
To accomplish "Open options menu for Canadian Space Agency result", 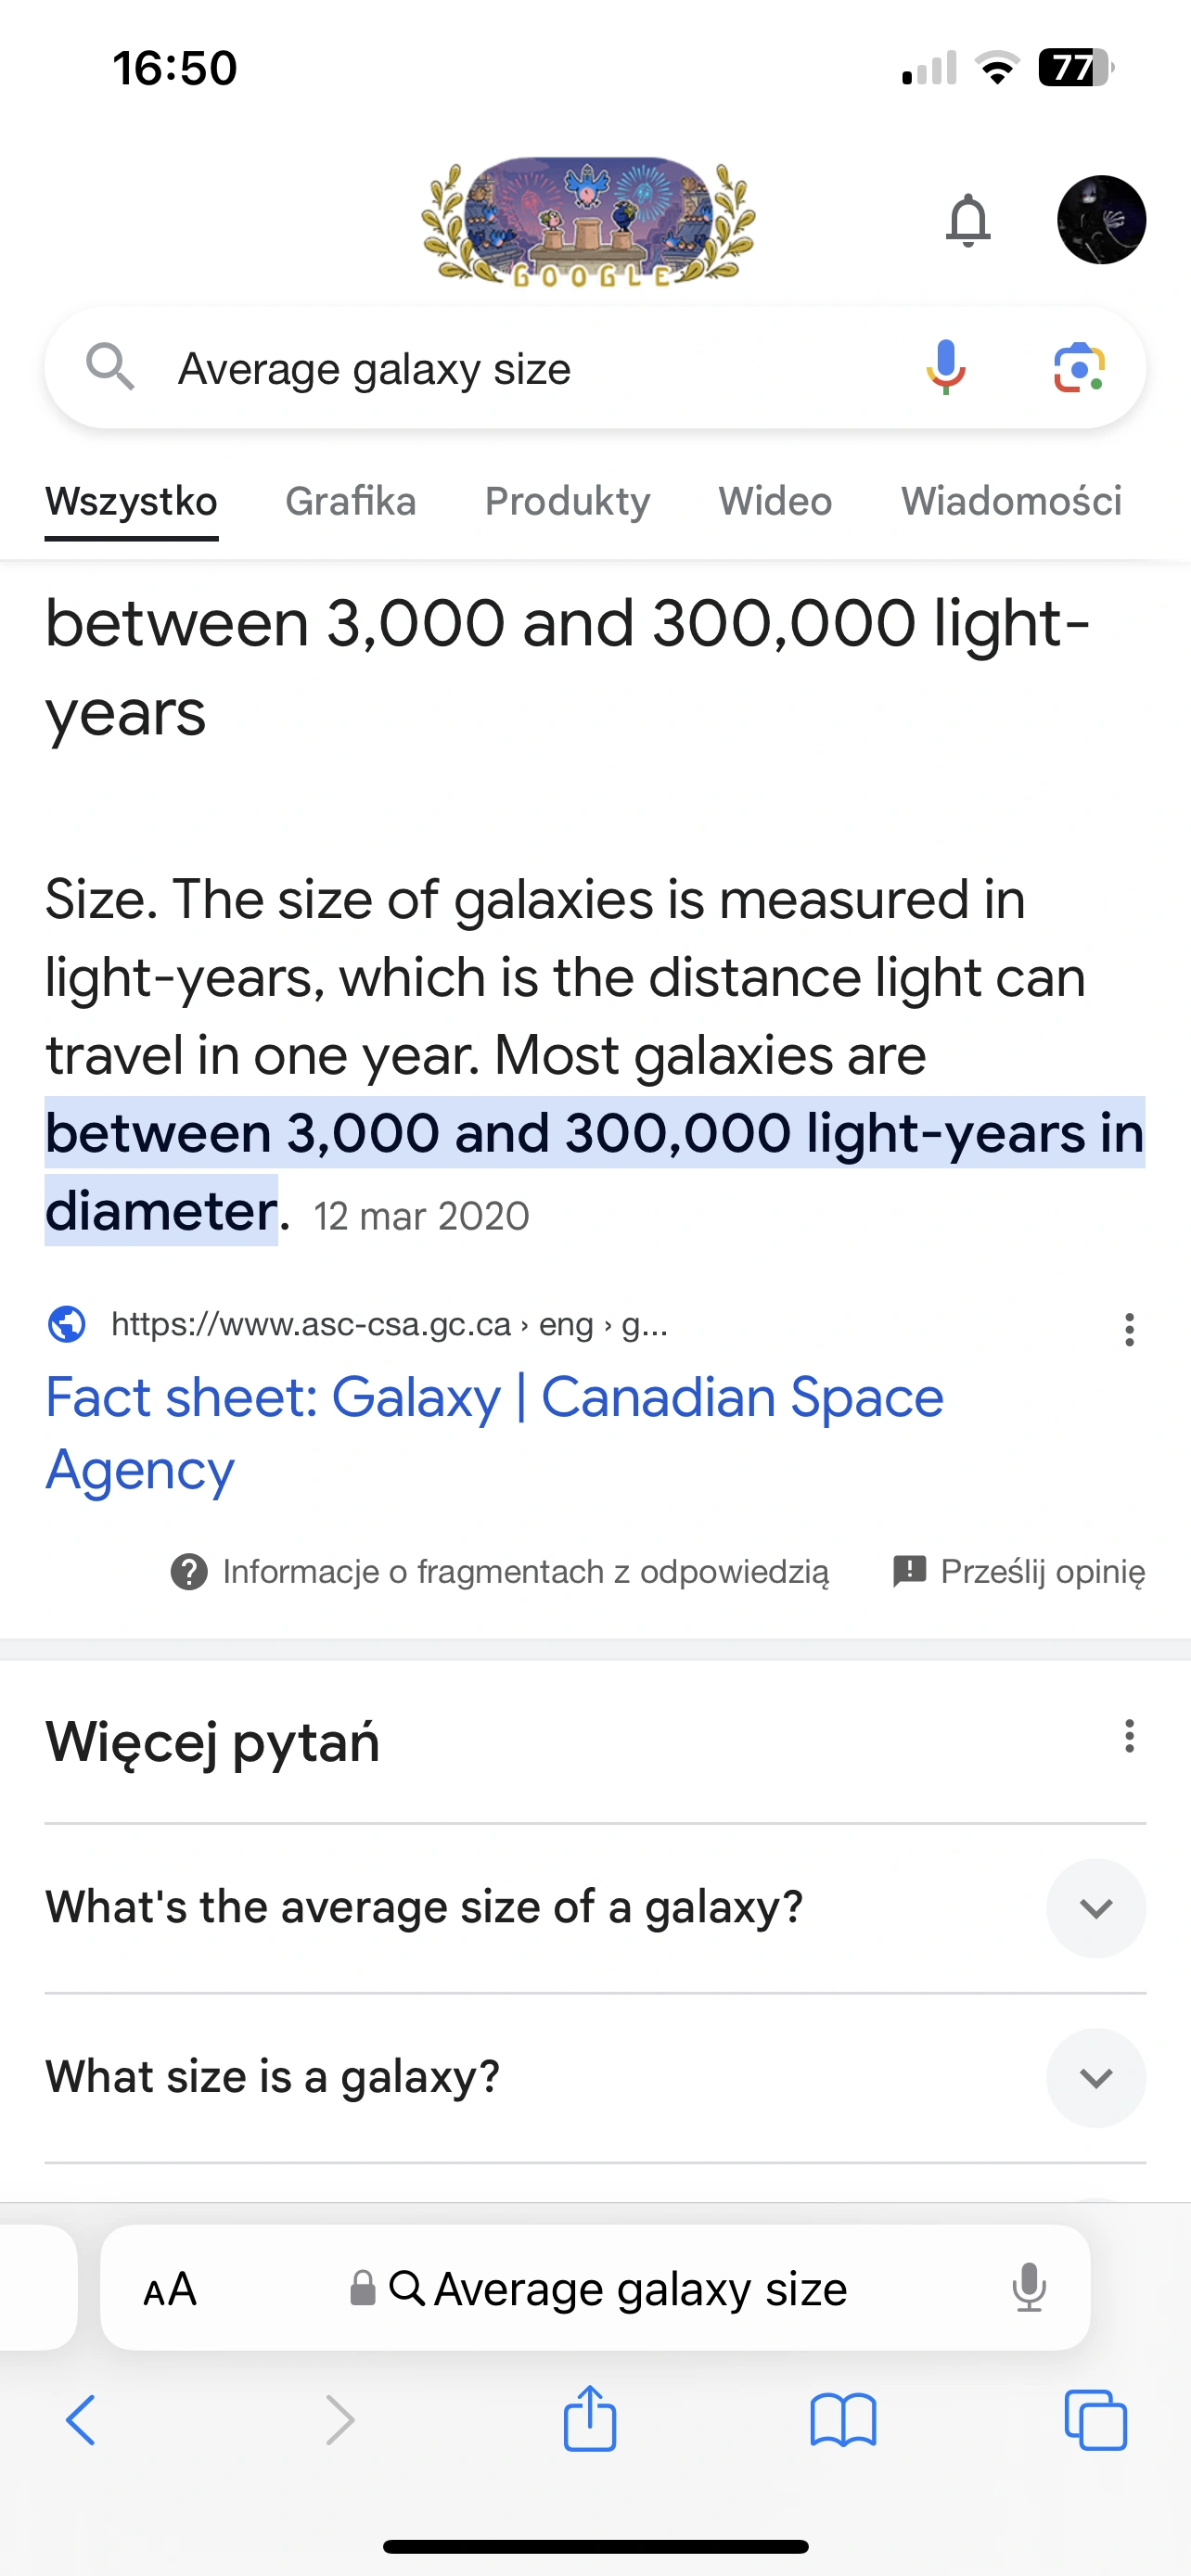I will pyautogui.click(x=1129, y=1330).
